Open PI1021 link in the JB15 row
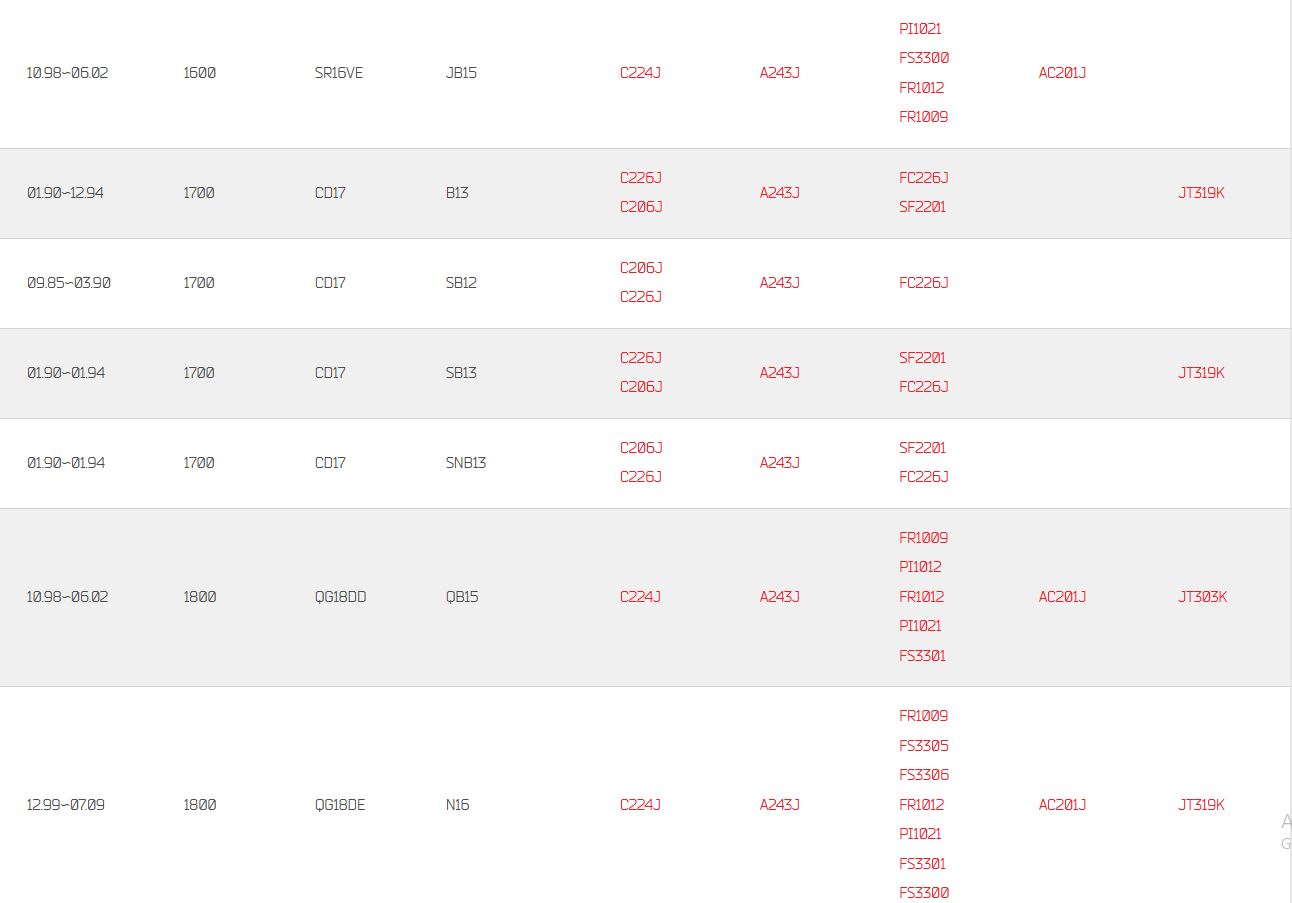The height and width of the screenshot is (903, 1292). click(x=920, y=29)
